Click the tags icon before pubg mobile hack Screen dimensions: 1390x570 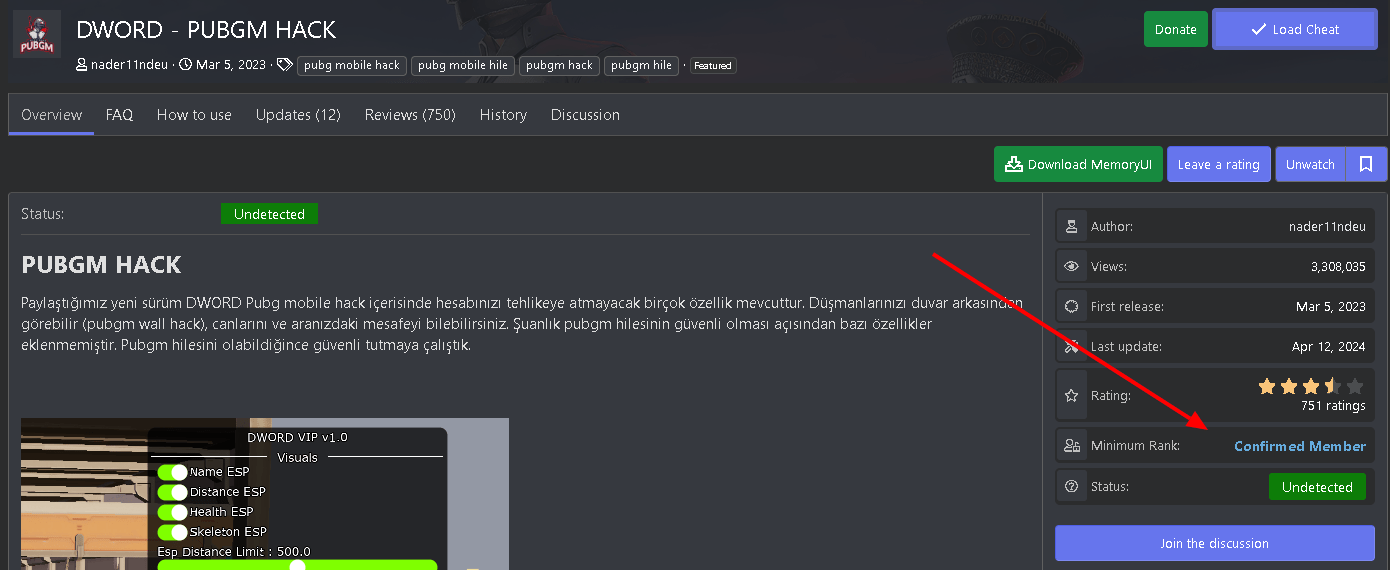(284, 65)
